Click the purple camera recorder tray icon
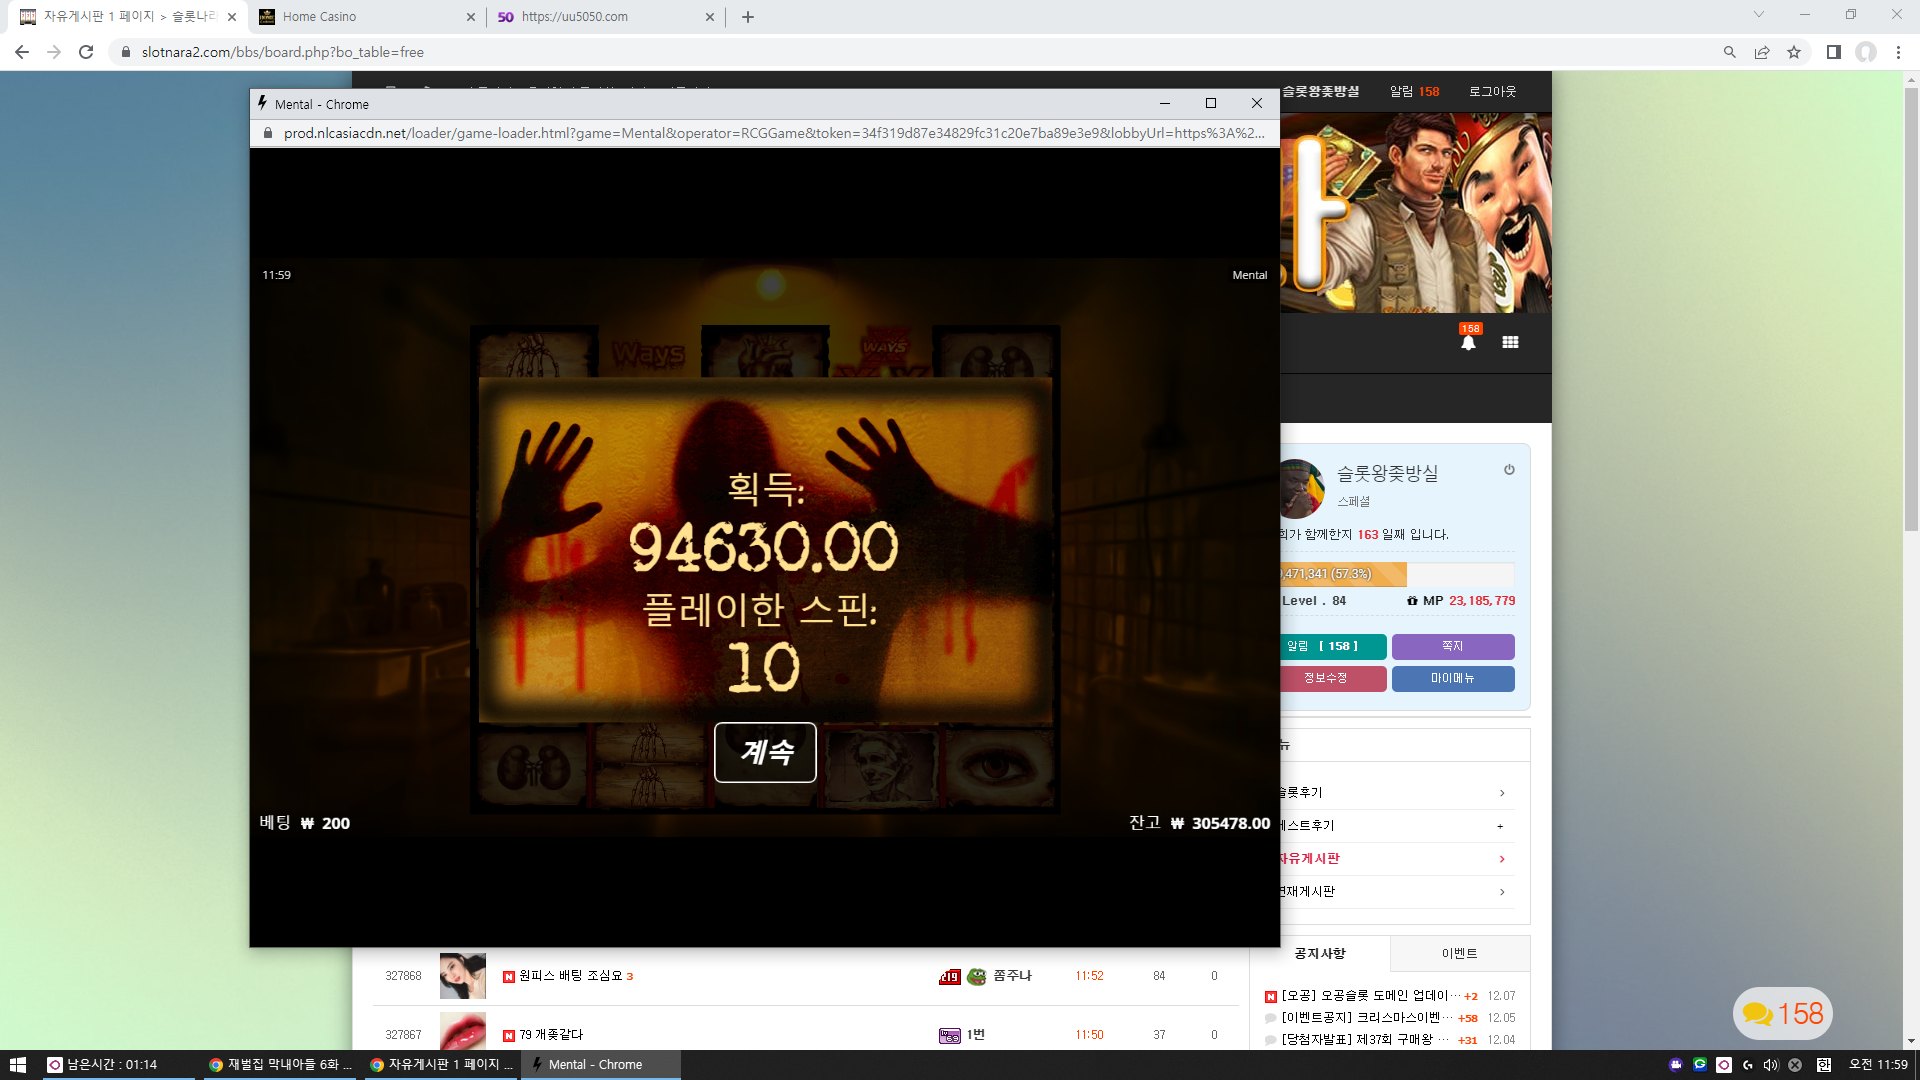 1676,1065
